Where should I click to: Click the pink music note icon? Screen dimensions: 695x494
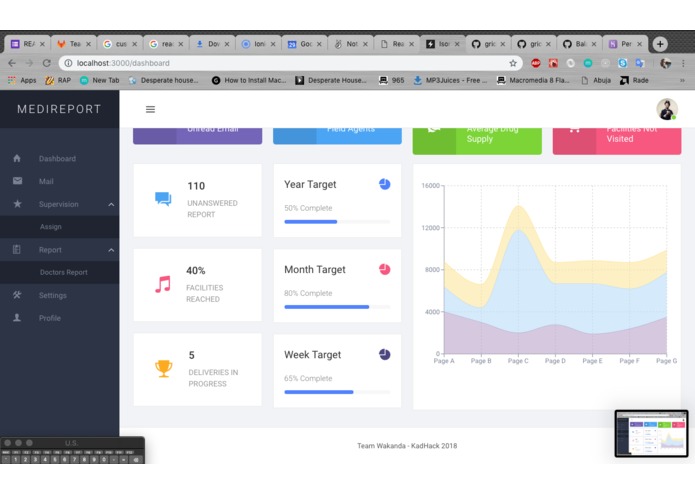tap(163, 284)
